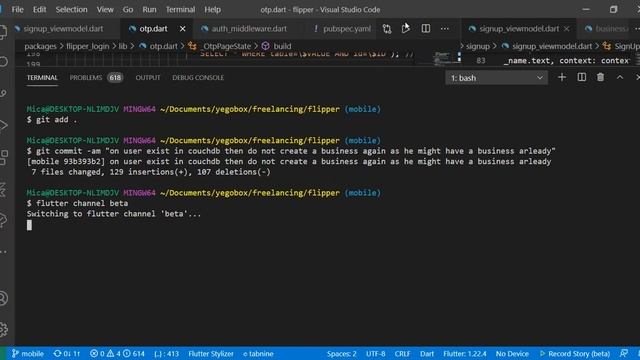Change CRLF end of line sequence

[402, 353]
